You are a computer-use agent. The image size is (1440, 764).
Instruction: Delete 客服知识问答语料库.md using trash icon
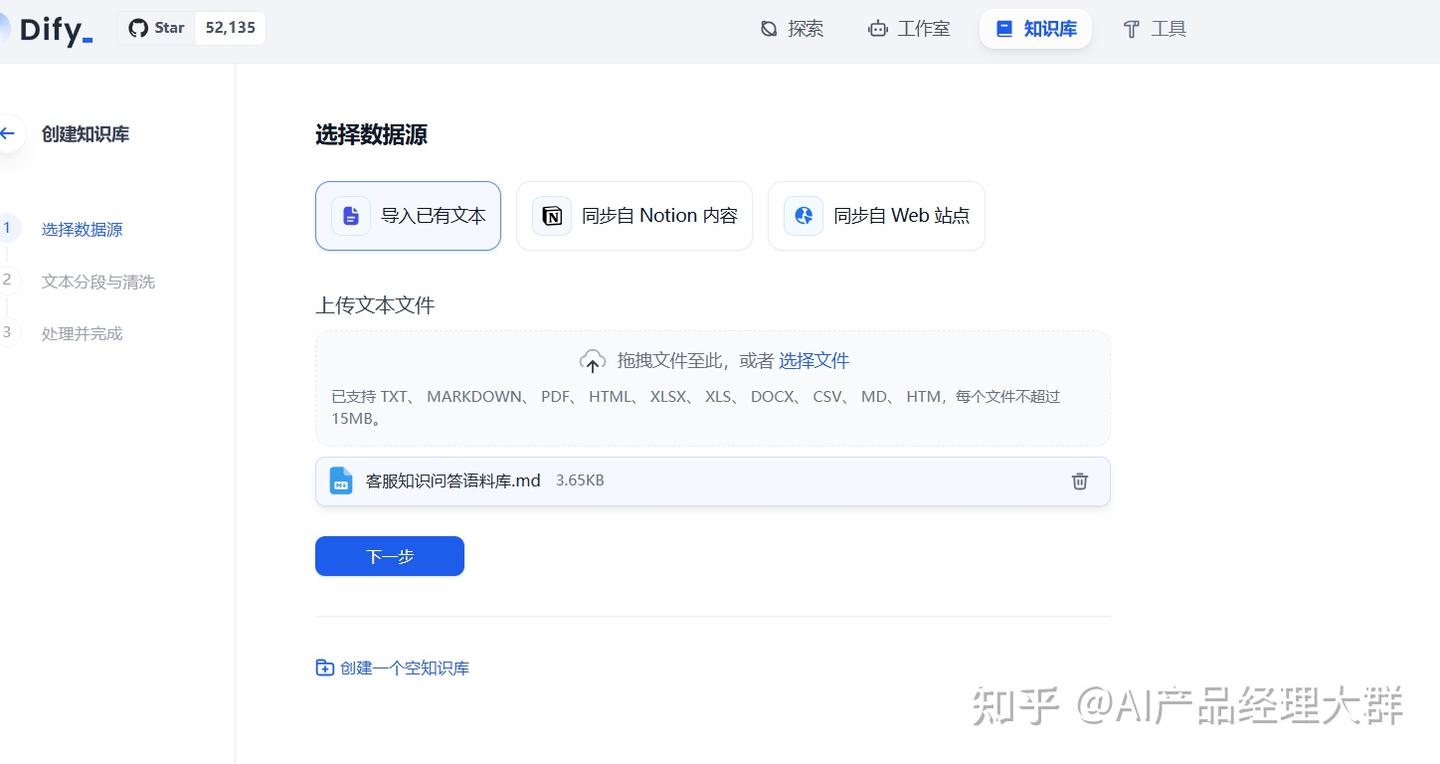click(x=1080, y=481)
